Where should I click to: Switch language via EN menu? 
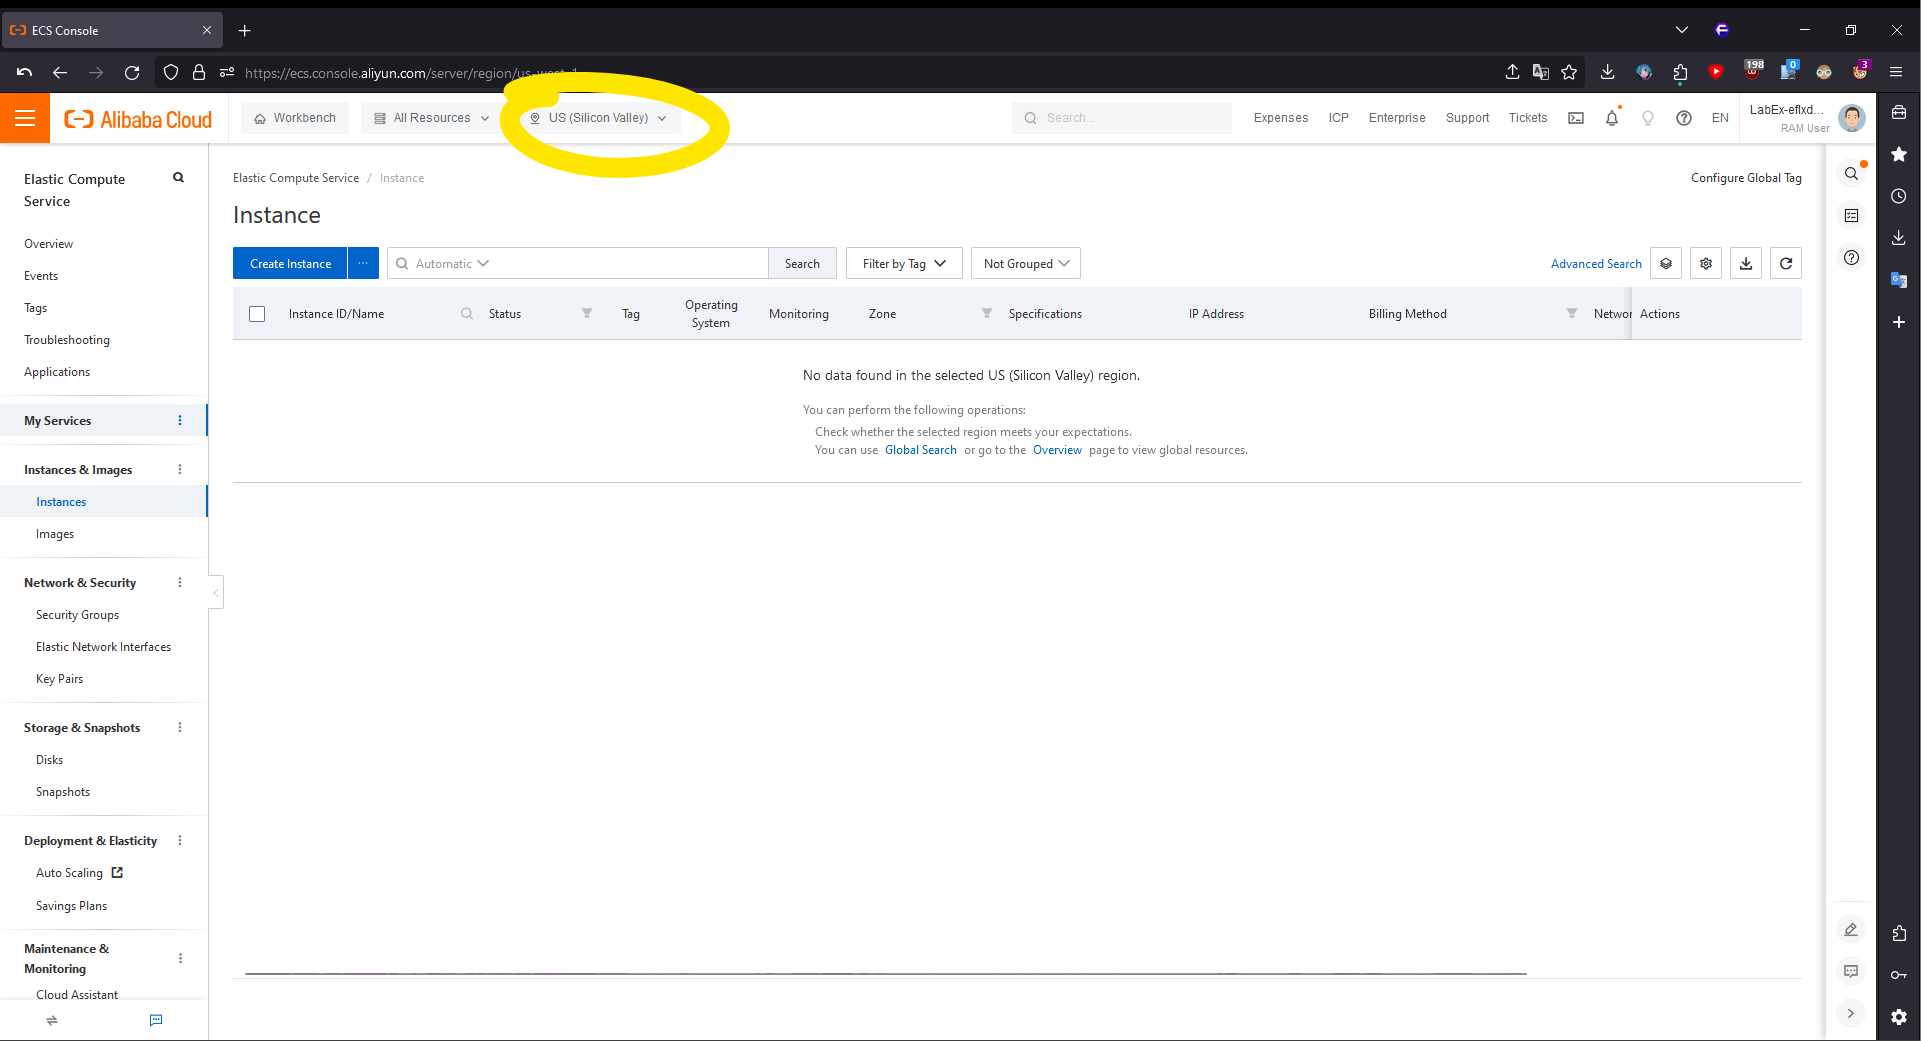pos(1720,118)
